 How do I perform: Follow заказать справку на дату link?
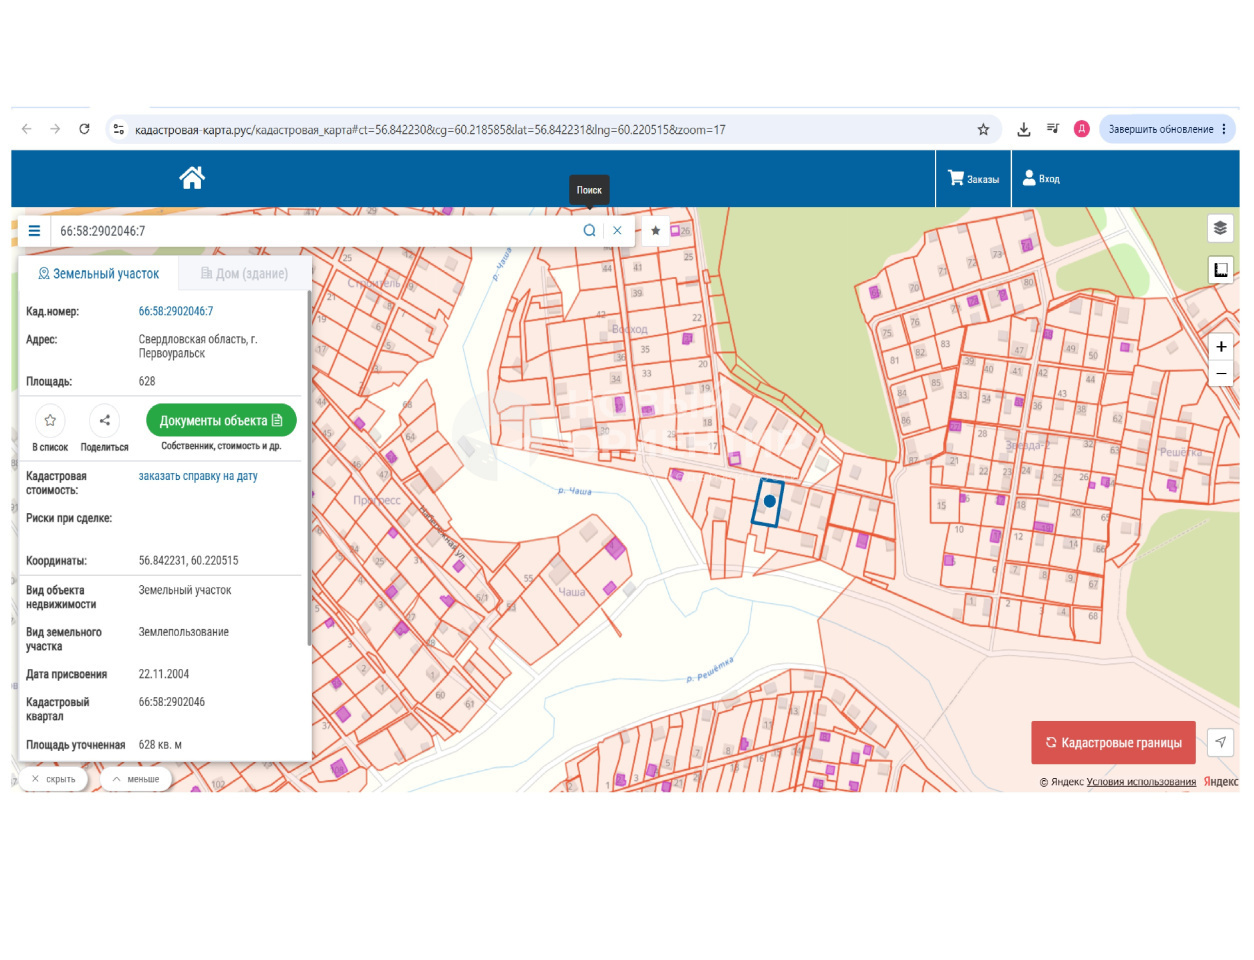click(x=198, y=476)
